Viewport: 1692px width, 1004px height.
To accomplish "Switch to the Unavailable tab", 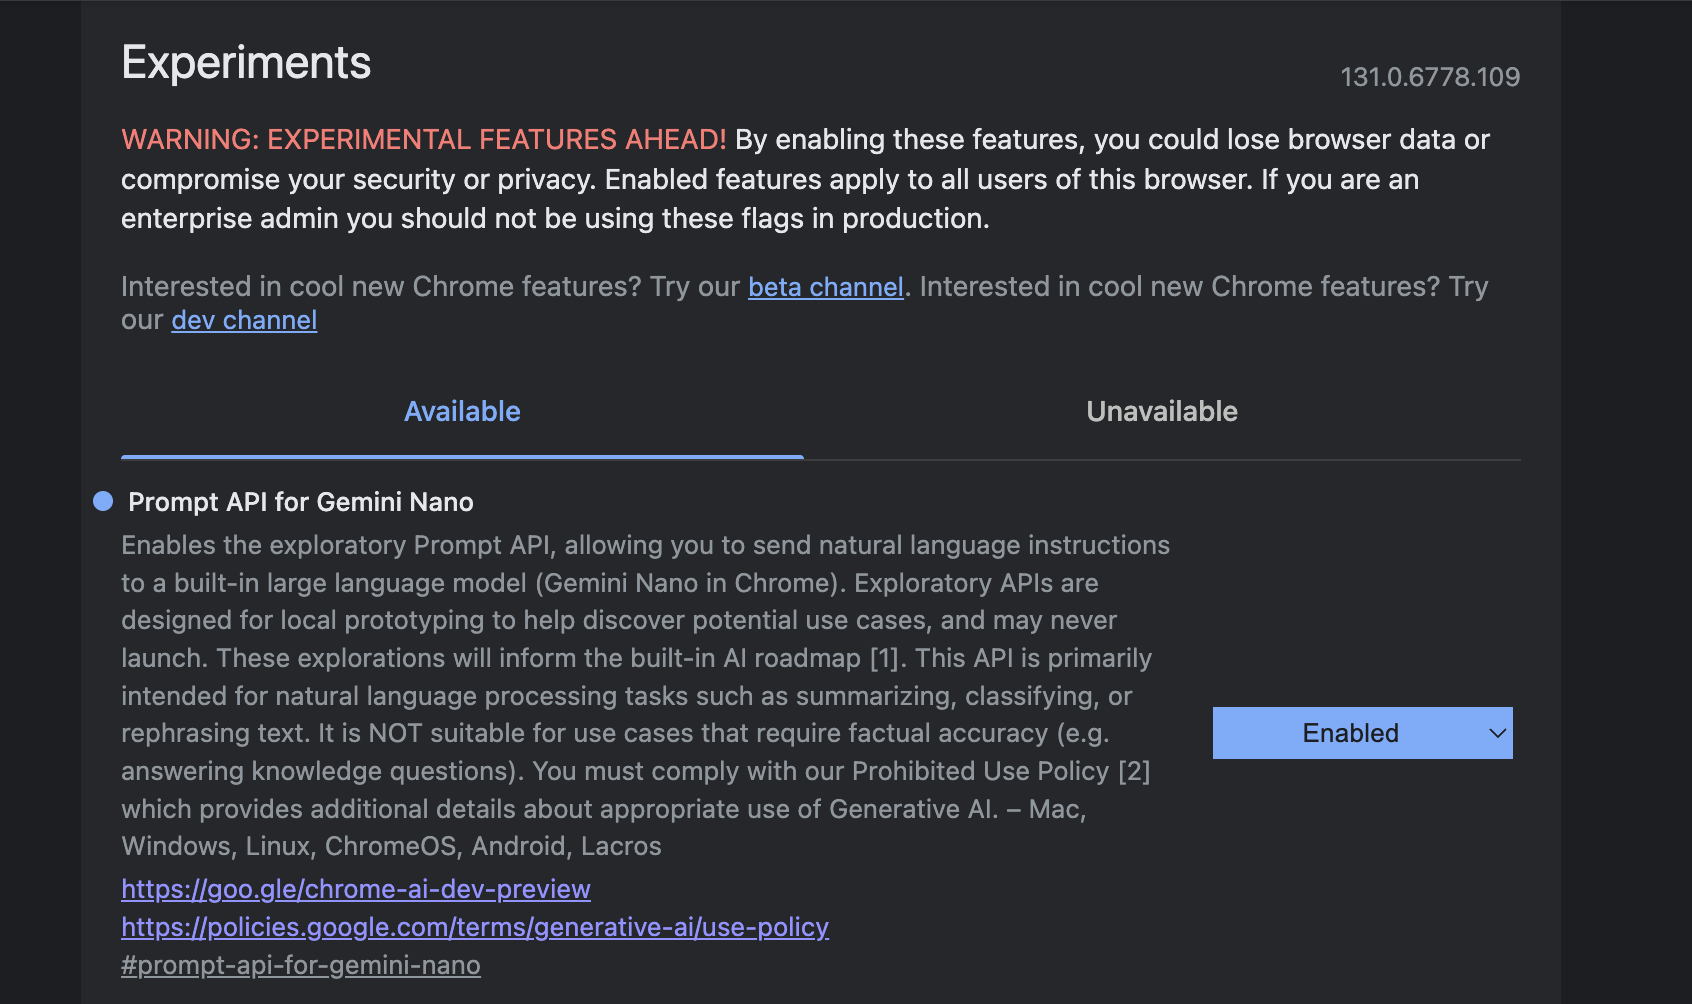I will [1162, 412].
